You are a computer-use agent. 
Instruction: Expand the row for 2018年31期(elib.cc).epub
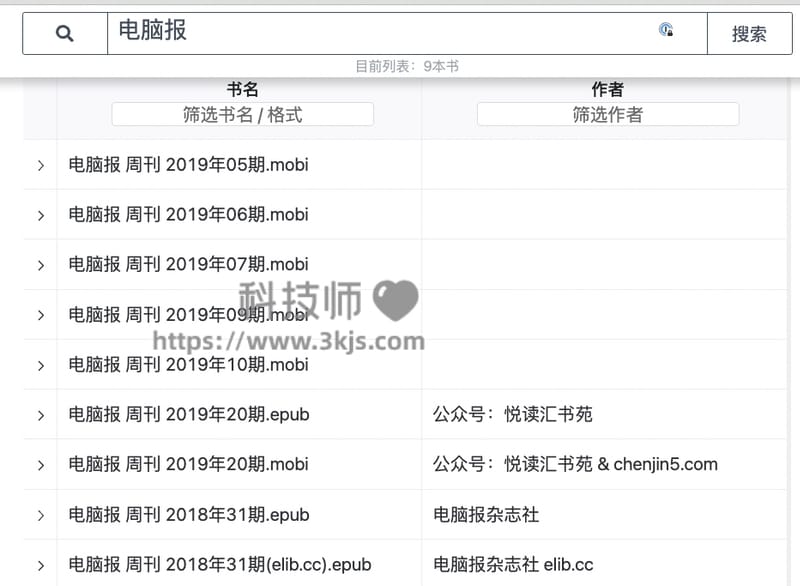pyautogui.click(x=41, y=565)
